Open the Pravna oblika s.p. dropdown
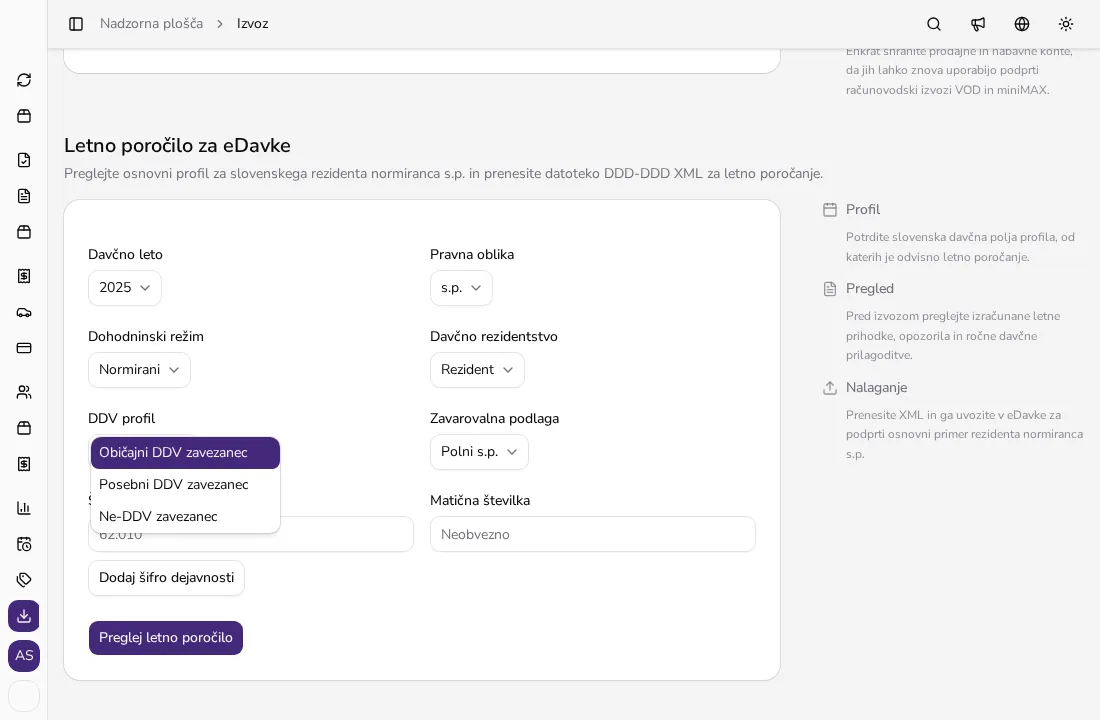The height and width of the screenshot is (720, 1100). coord(461,288)
